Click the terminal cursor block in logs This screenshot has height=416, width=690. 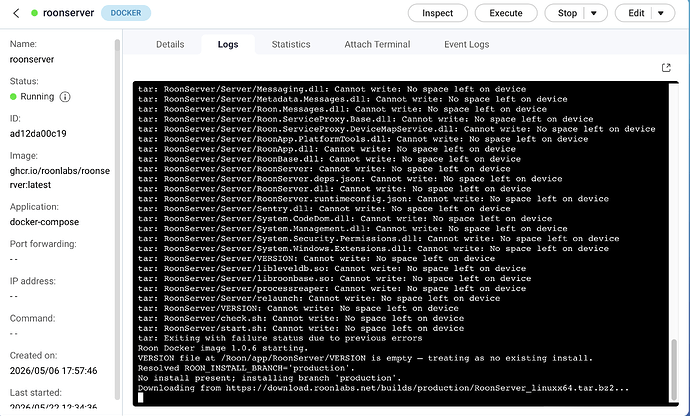pos(140,398)
